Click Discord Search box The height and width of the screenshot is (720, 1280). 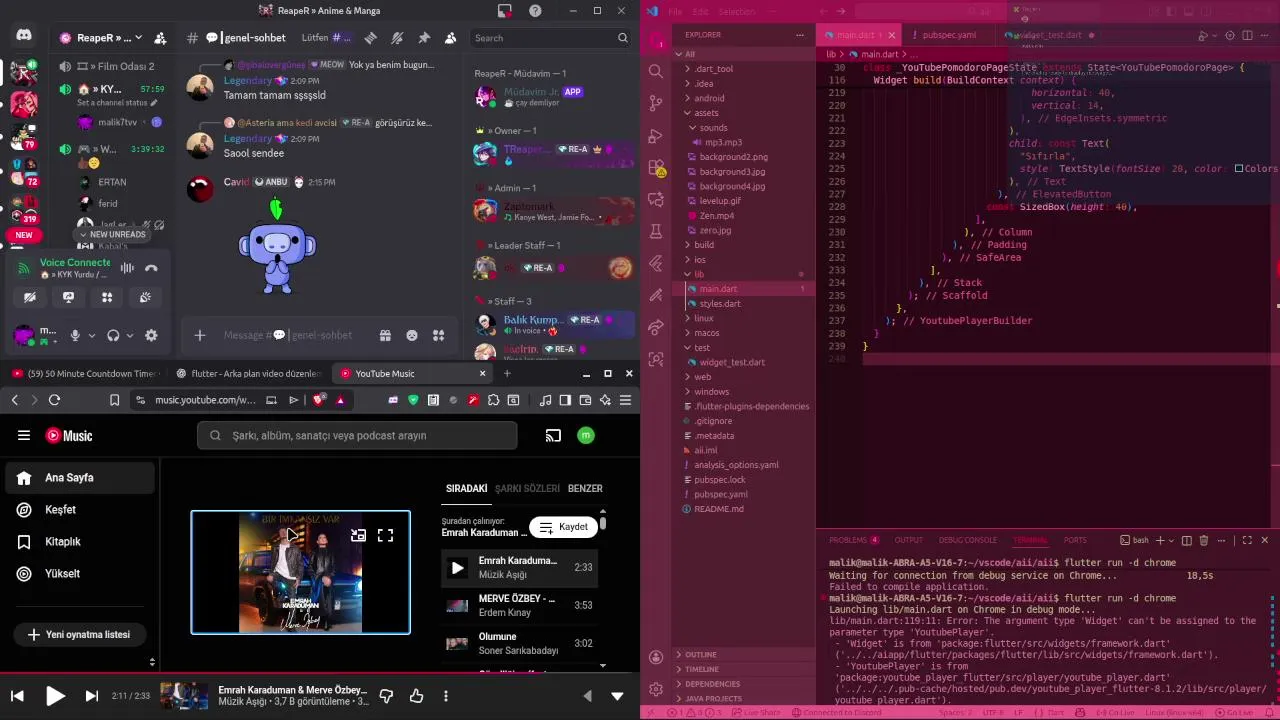pyautogui.click(x=551, y=38)
